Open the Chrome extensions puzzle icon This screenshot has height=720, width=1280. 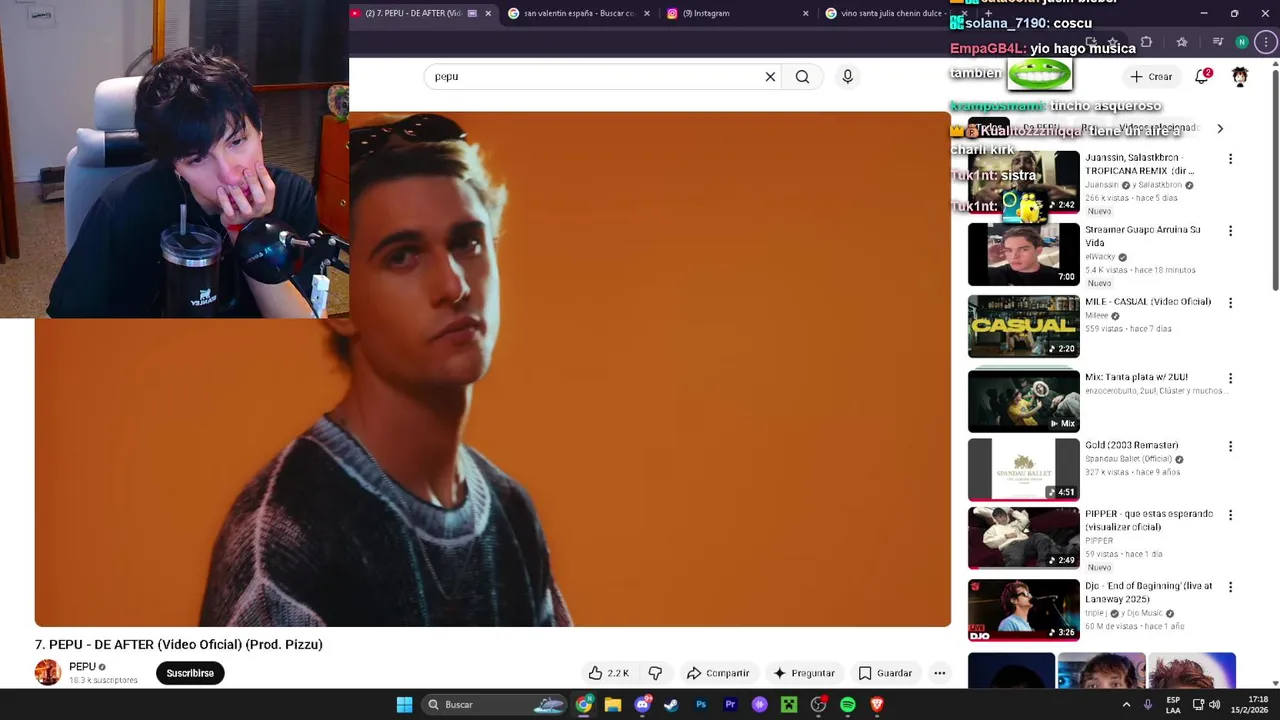(1146, 42)
